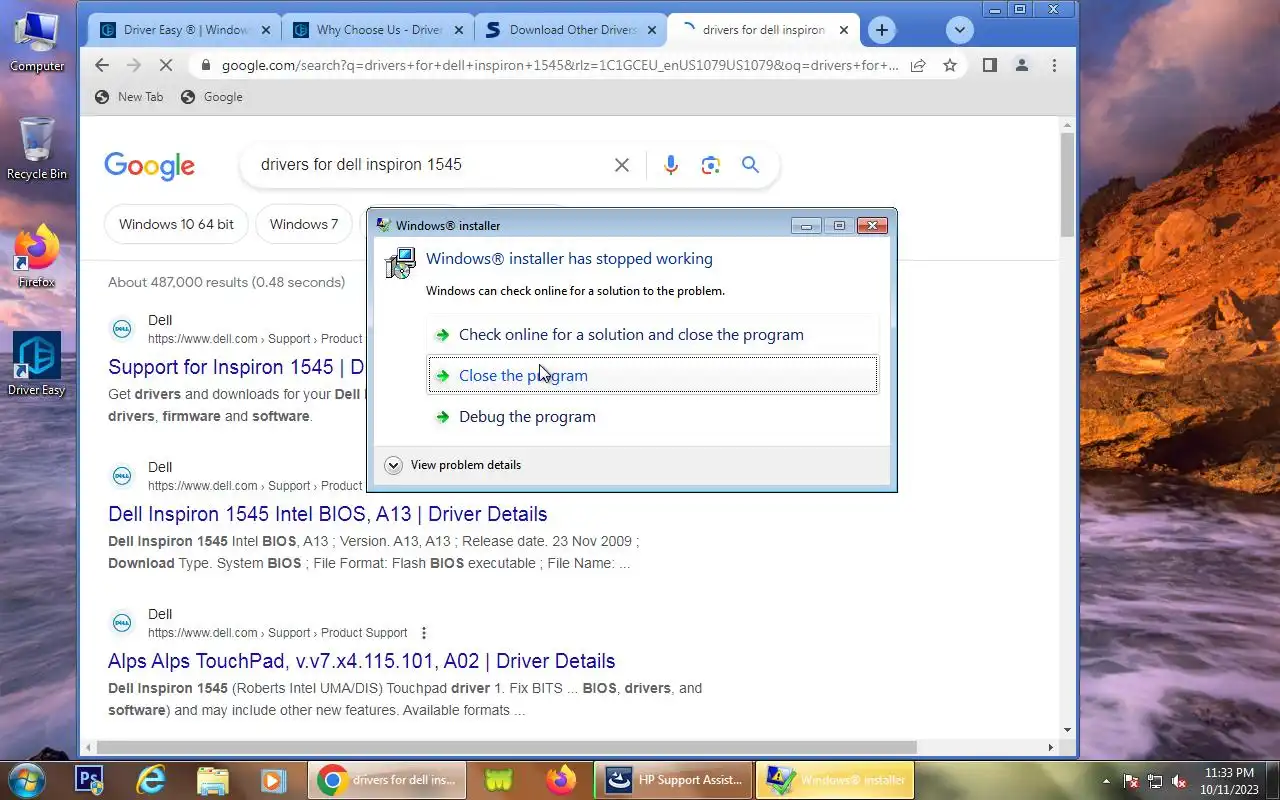Image resolution: width=1280 pixels, height=800 pixels.
Task: Open Chrome side panel
Action: pos(989,65)
